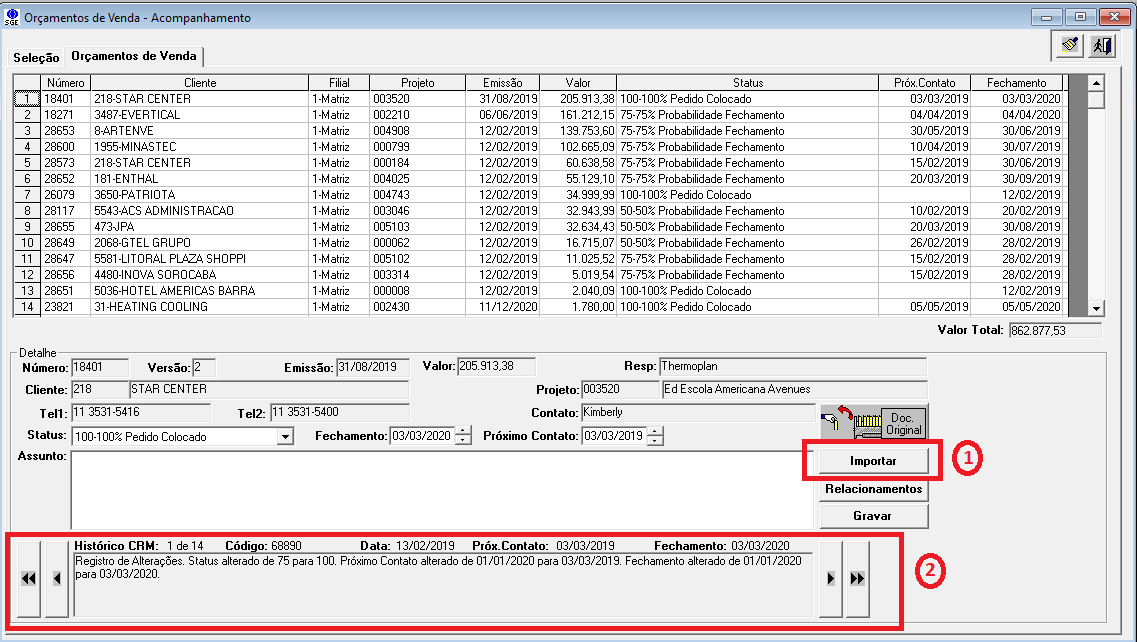The height and width of the screenshot is (642, 1137).
Task: Sort by the Valor column header
Action: (x=577, y=83)
